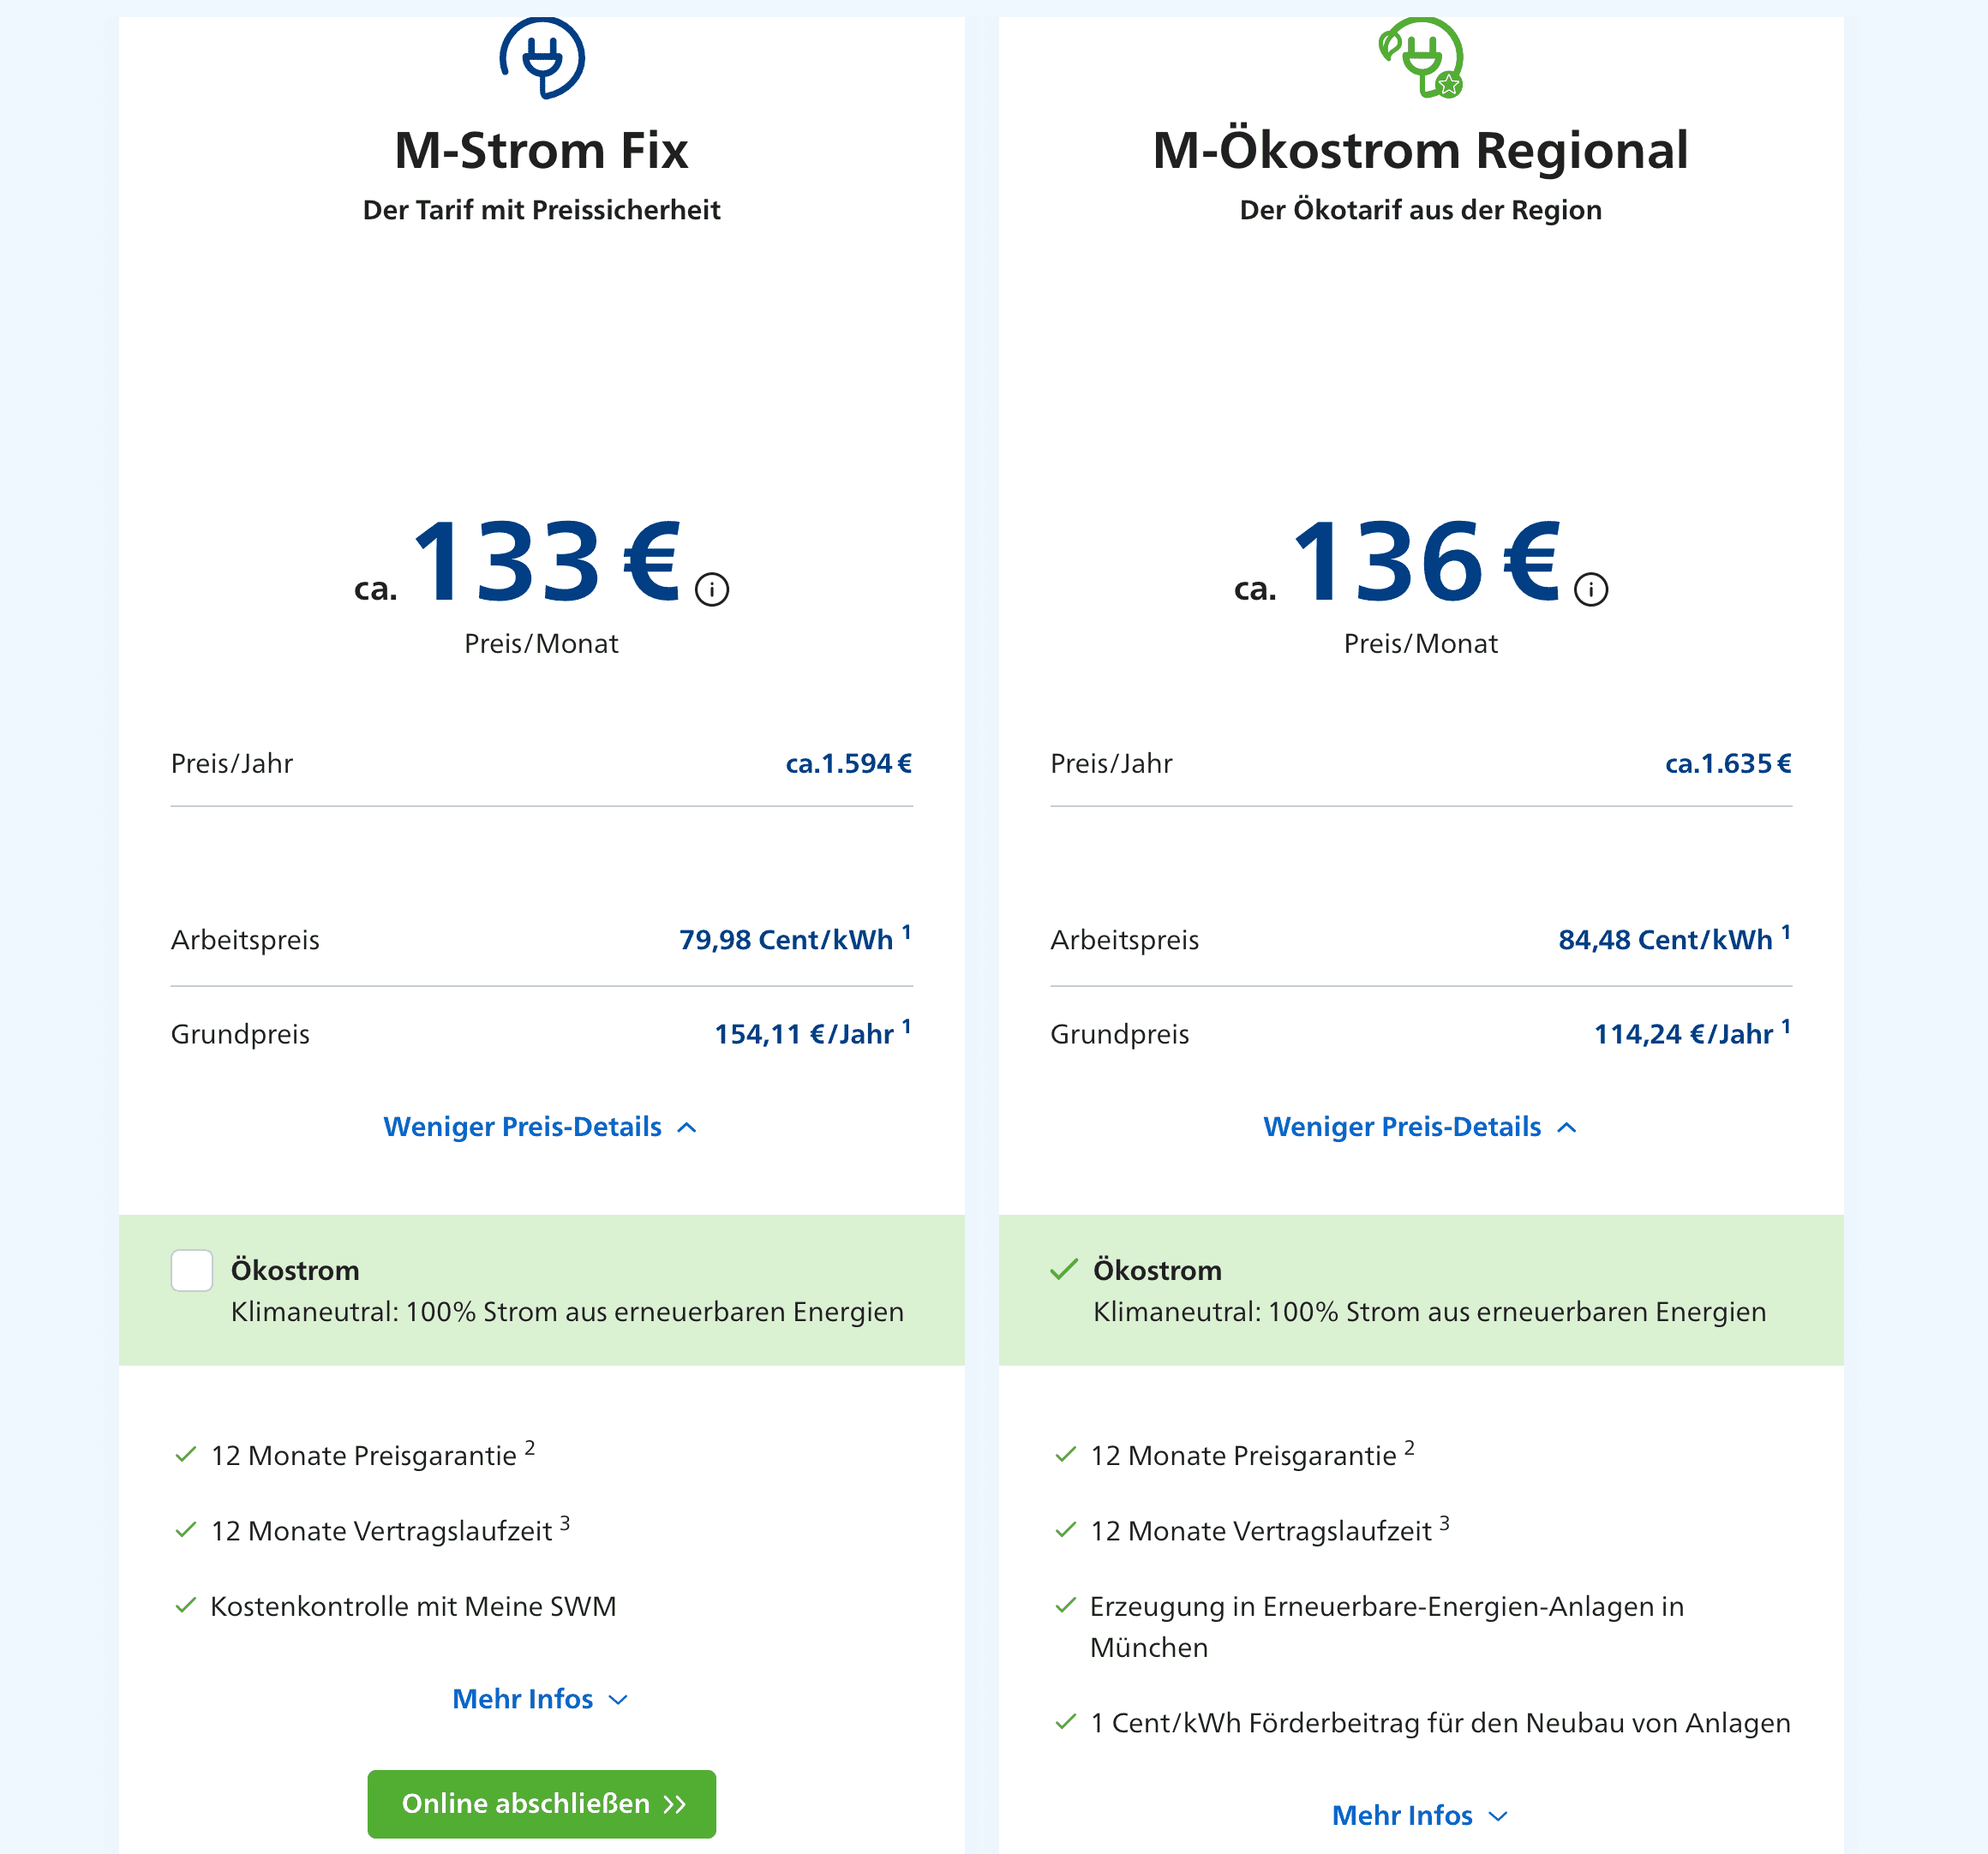Screen dimensions: 1988x1854
Task: Click checkmark beside 1 Cent/kWh Förderbeitrag
Action: pos(1066,1721)
